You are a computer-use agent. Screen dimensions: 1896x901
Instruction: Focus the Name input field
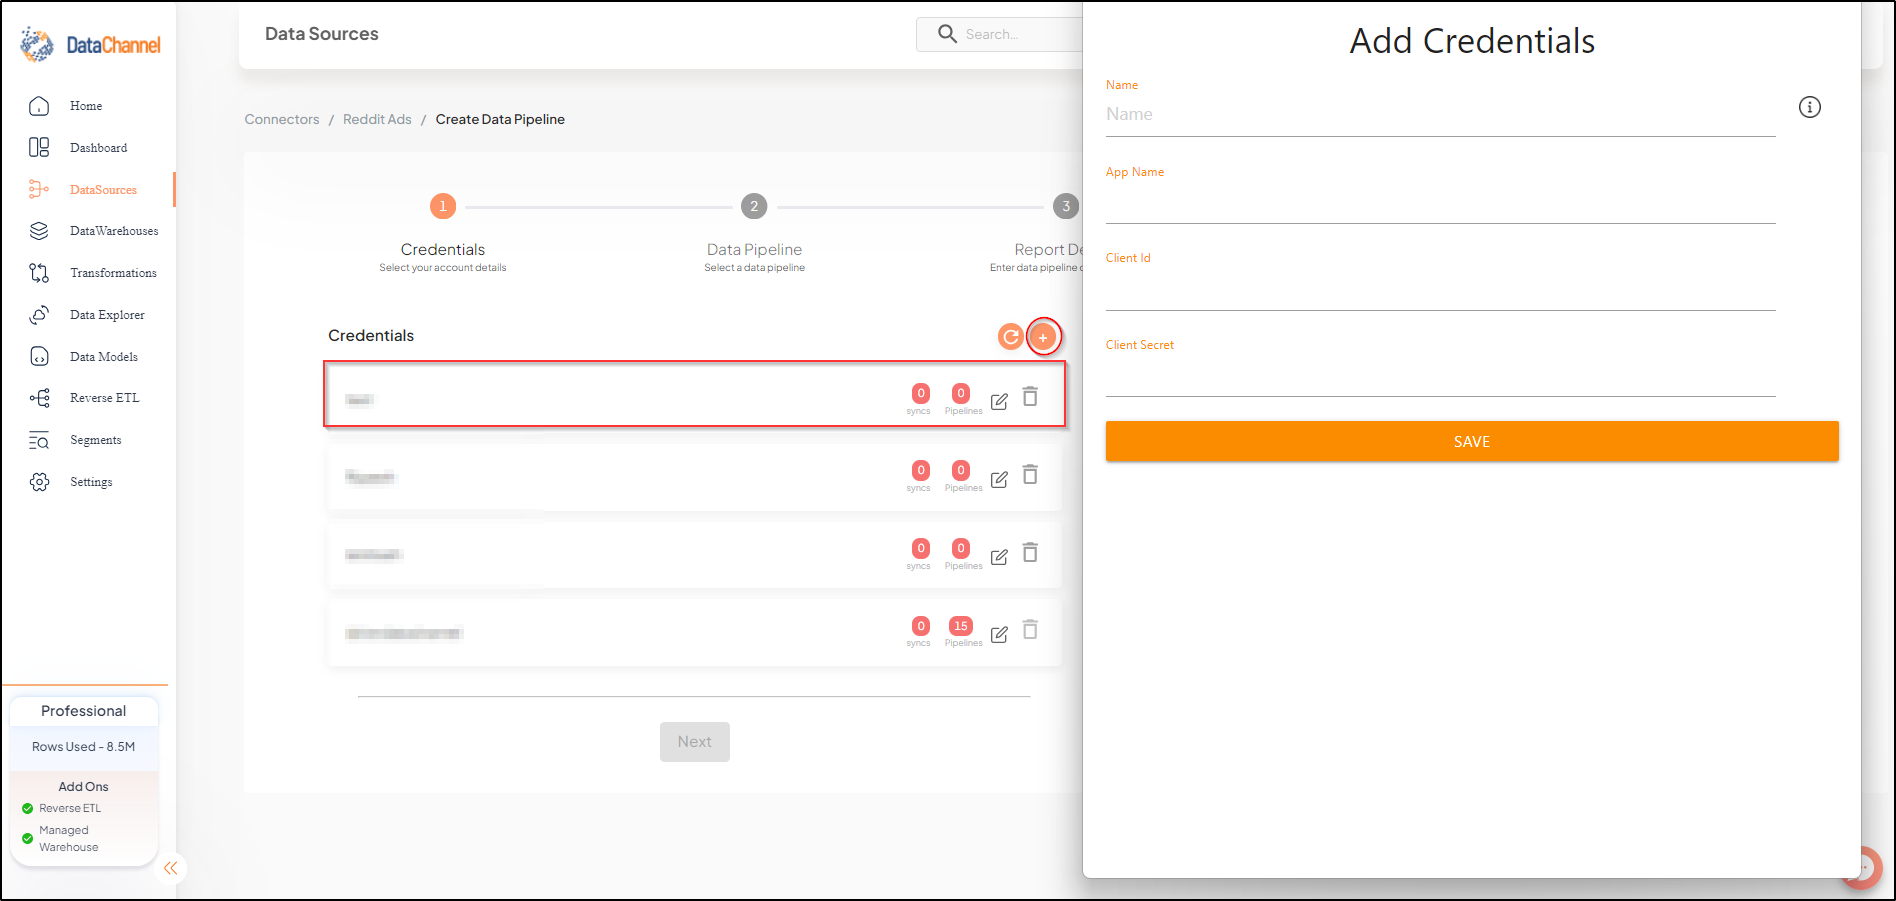(1440, 115)
